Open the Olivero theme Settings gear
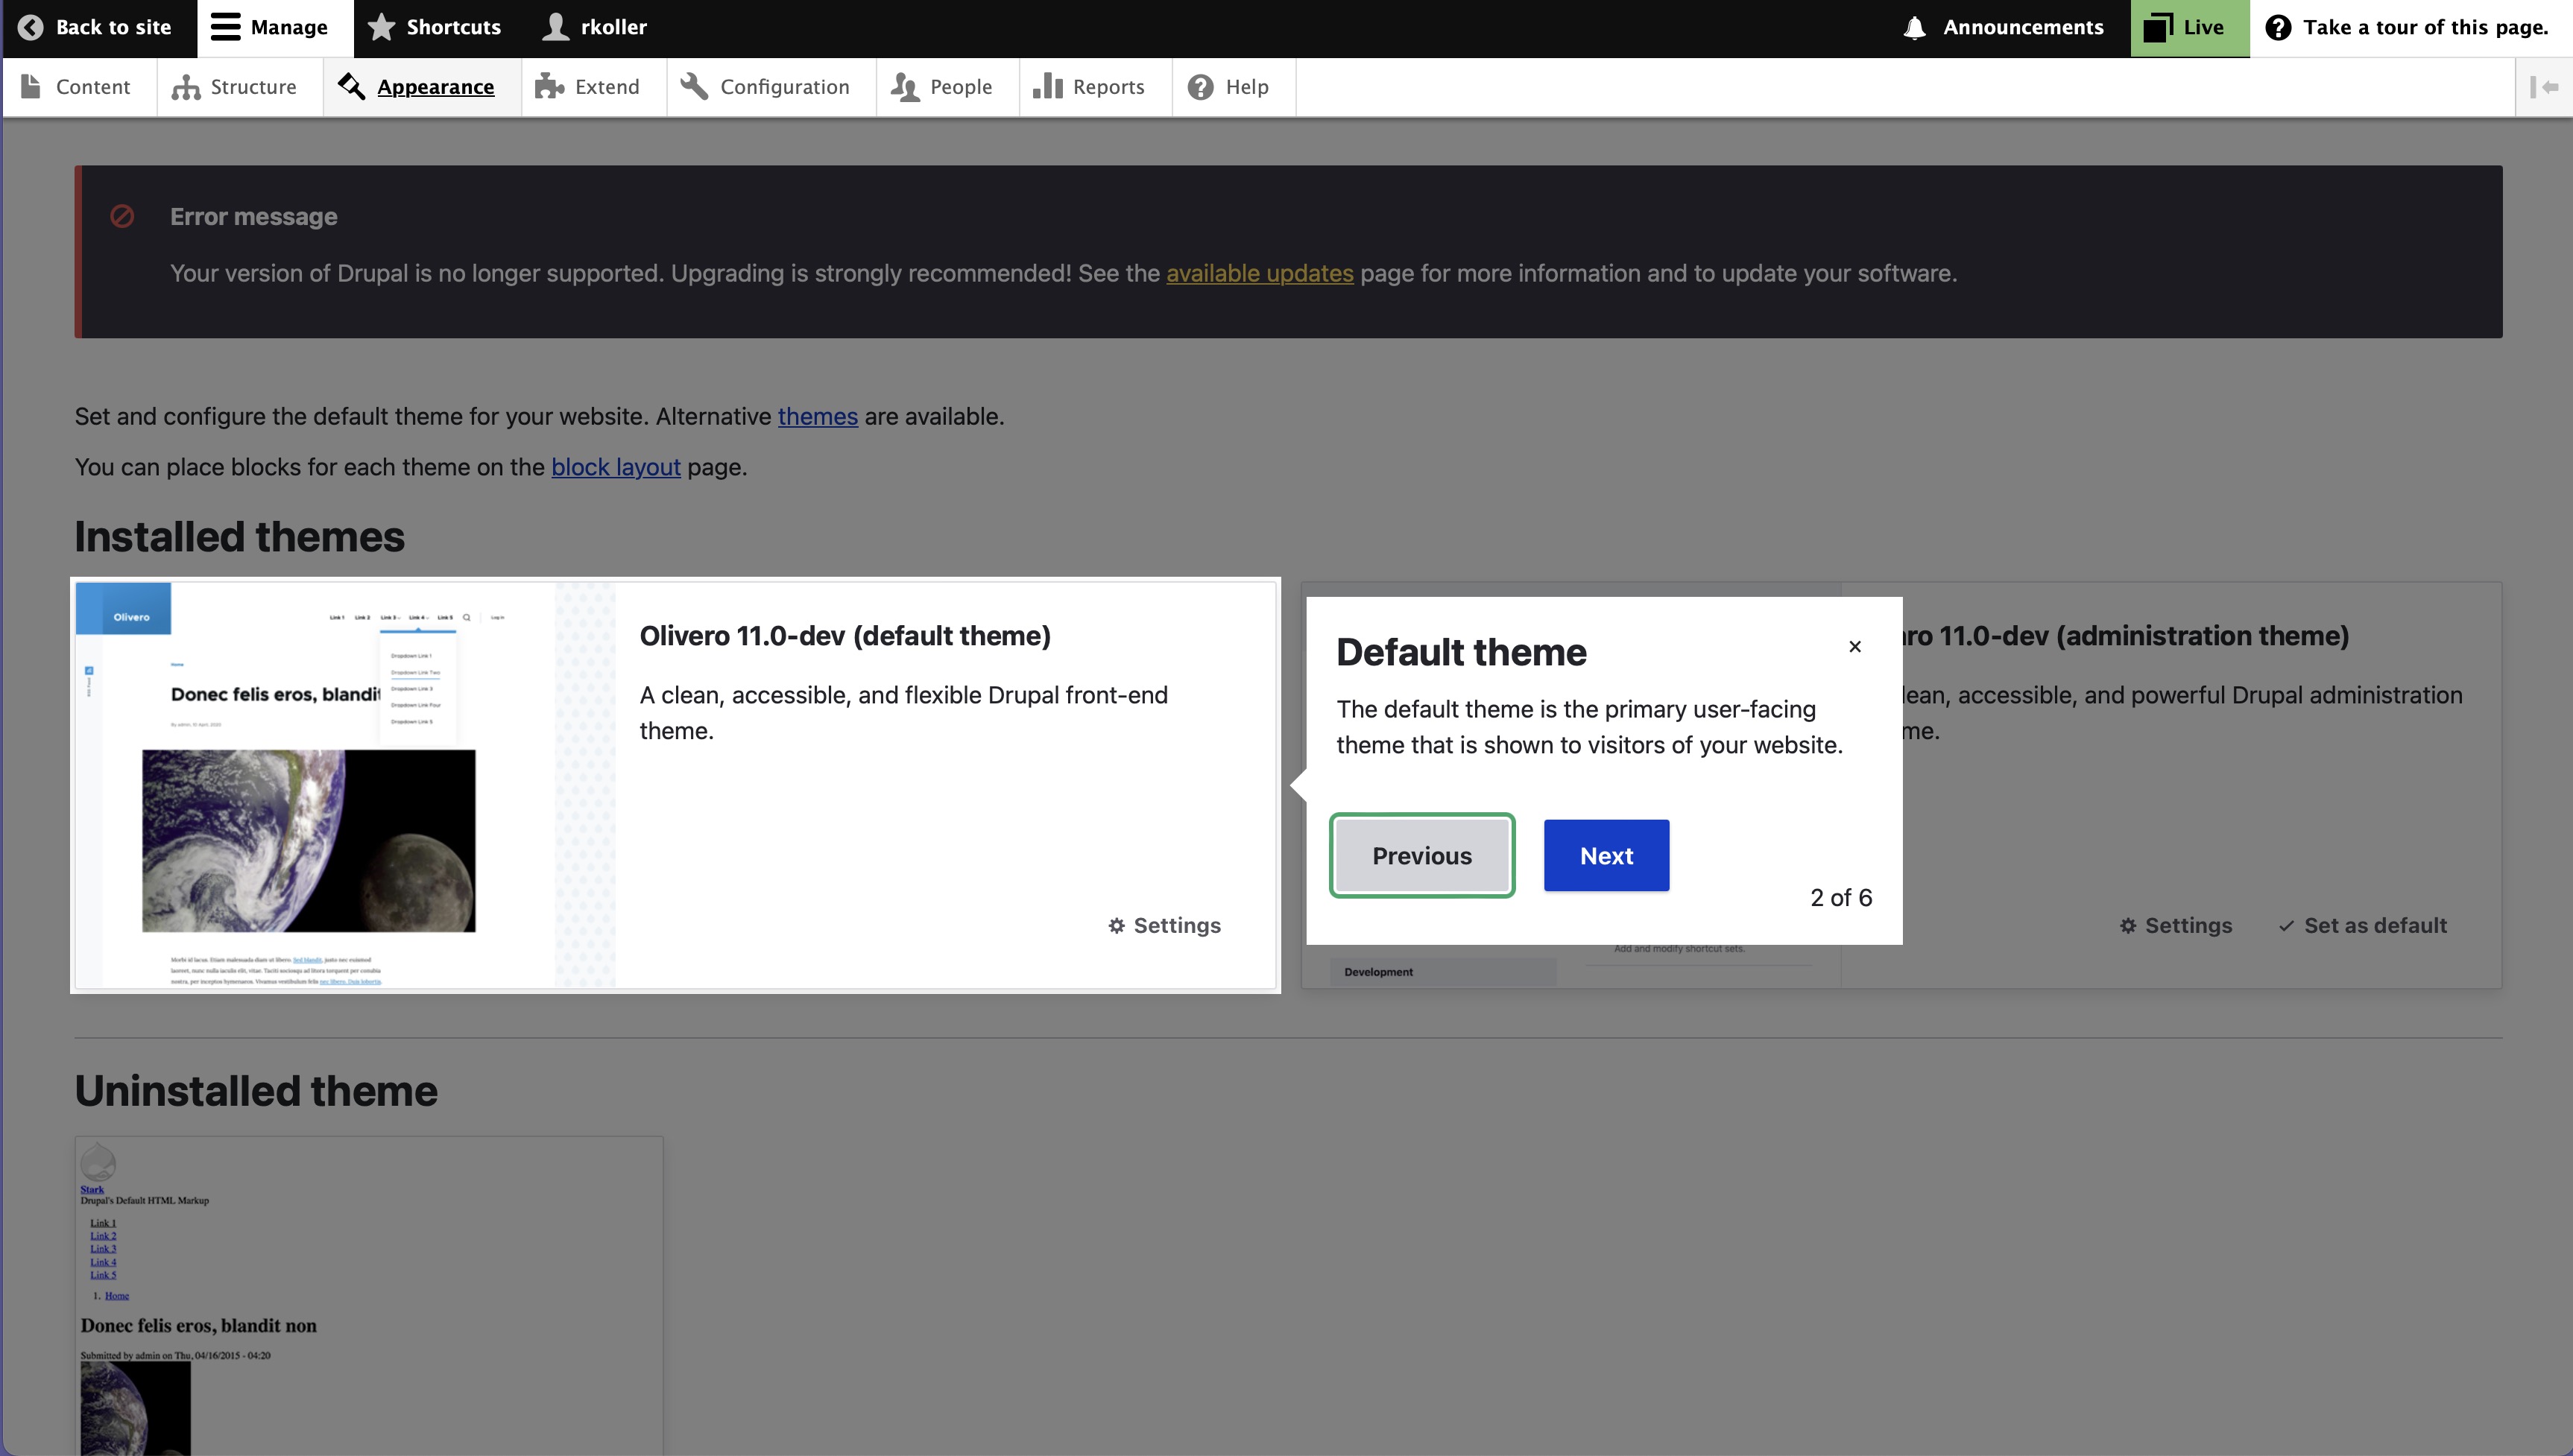Viewport: 2573px width, 1456px height. [x=1163, y=925]
